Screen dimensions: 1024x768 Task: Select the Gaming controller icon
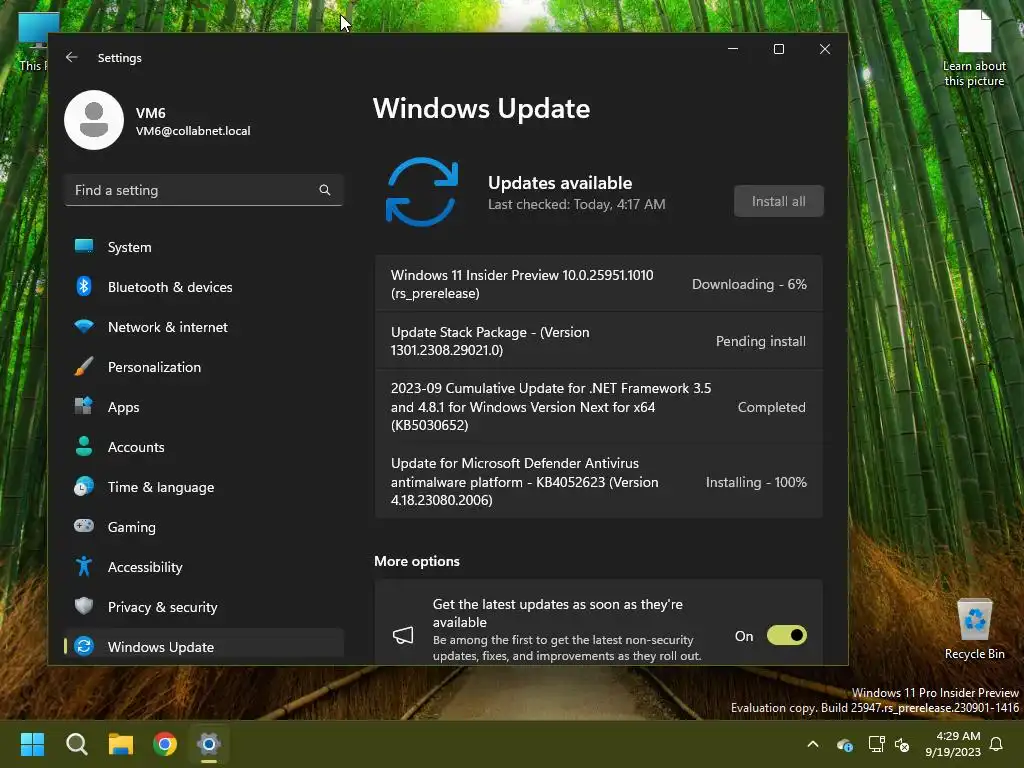84,526
